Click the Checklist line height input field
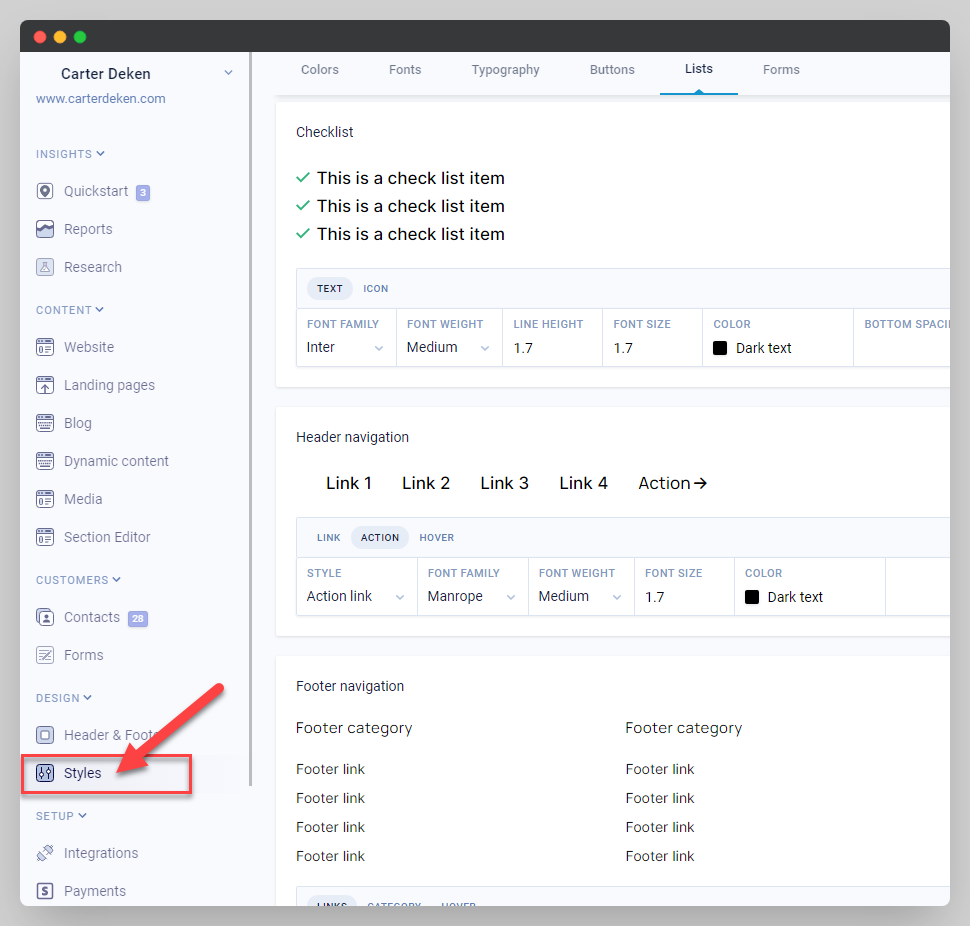The image size is (970, 926). pyautogui.click(x=550, y=348)
